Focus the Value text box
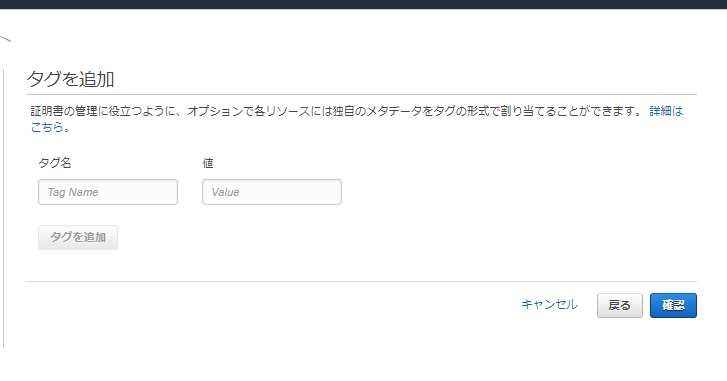Image resolution: width=727 pixels, height=381 pixels. [x=272, y=192]
